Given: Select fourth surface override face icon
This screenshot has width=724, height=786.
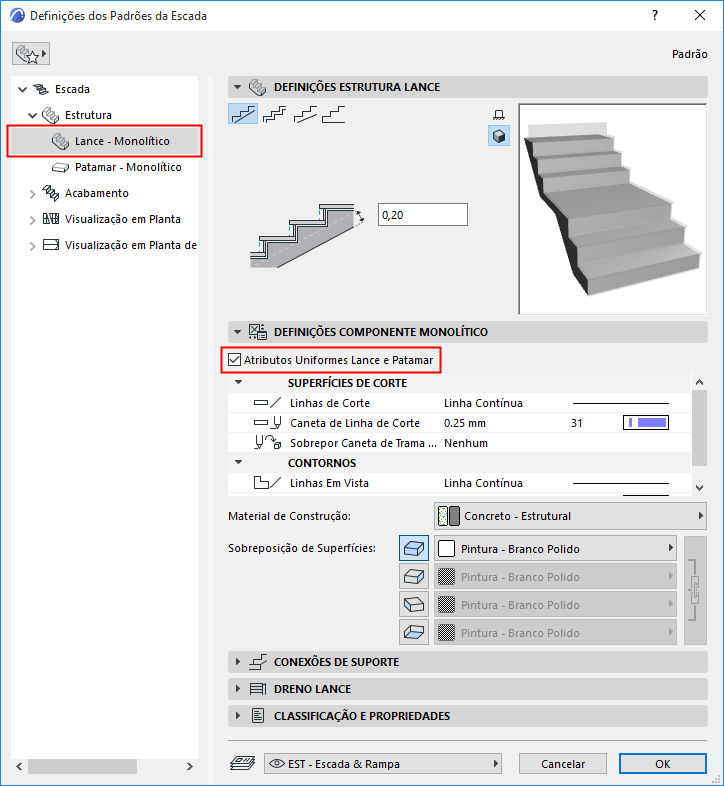Looking at the screenshot, I should pyautogui.click(x=414, y=632).
